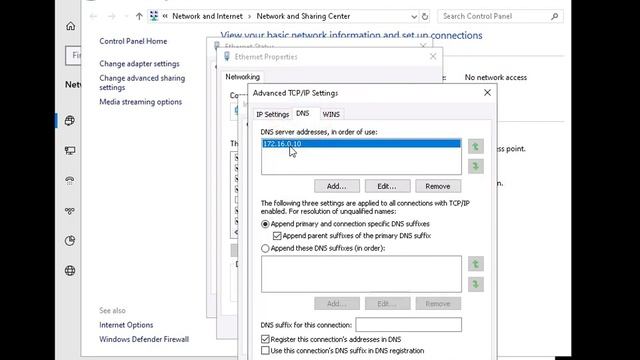This screenshot has height=360, width=640.
Task: Open Windows Defender Firewall link
Action: (144, 339)
